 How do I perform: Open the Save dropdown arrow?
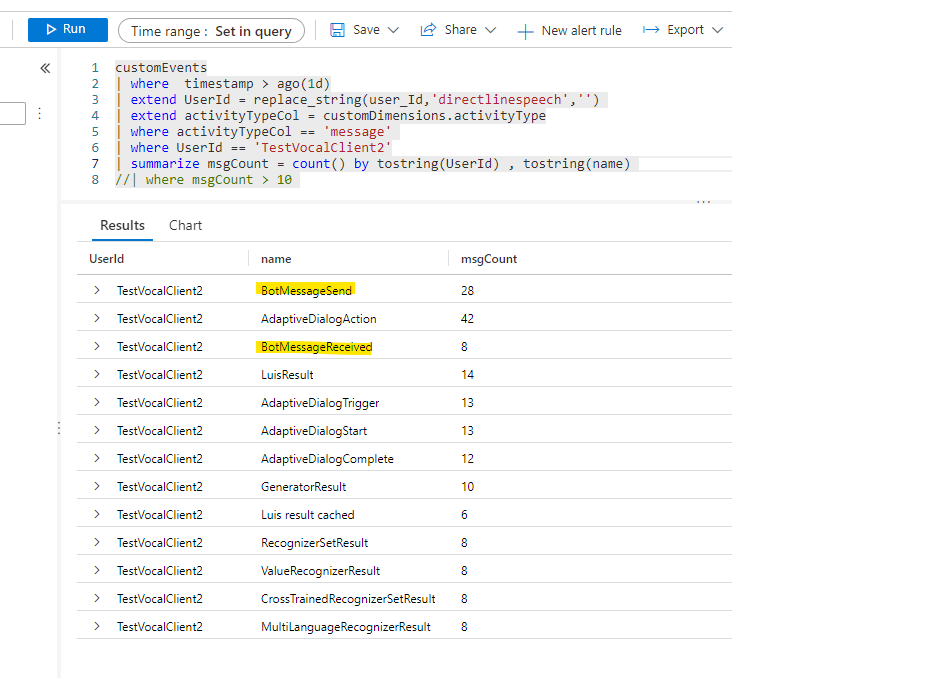point(393,30)
